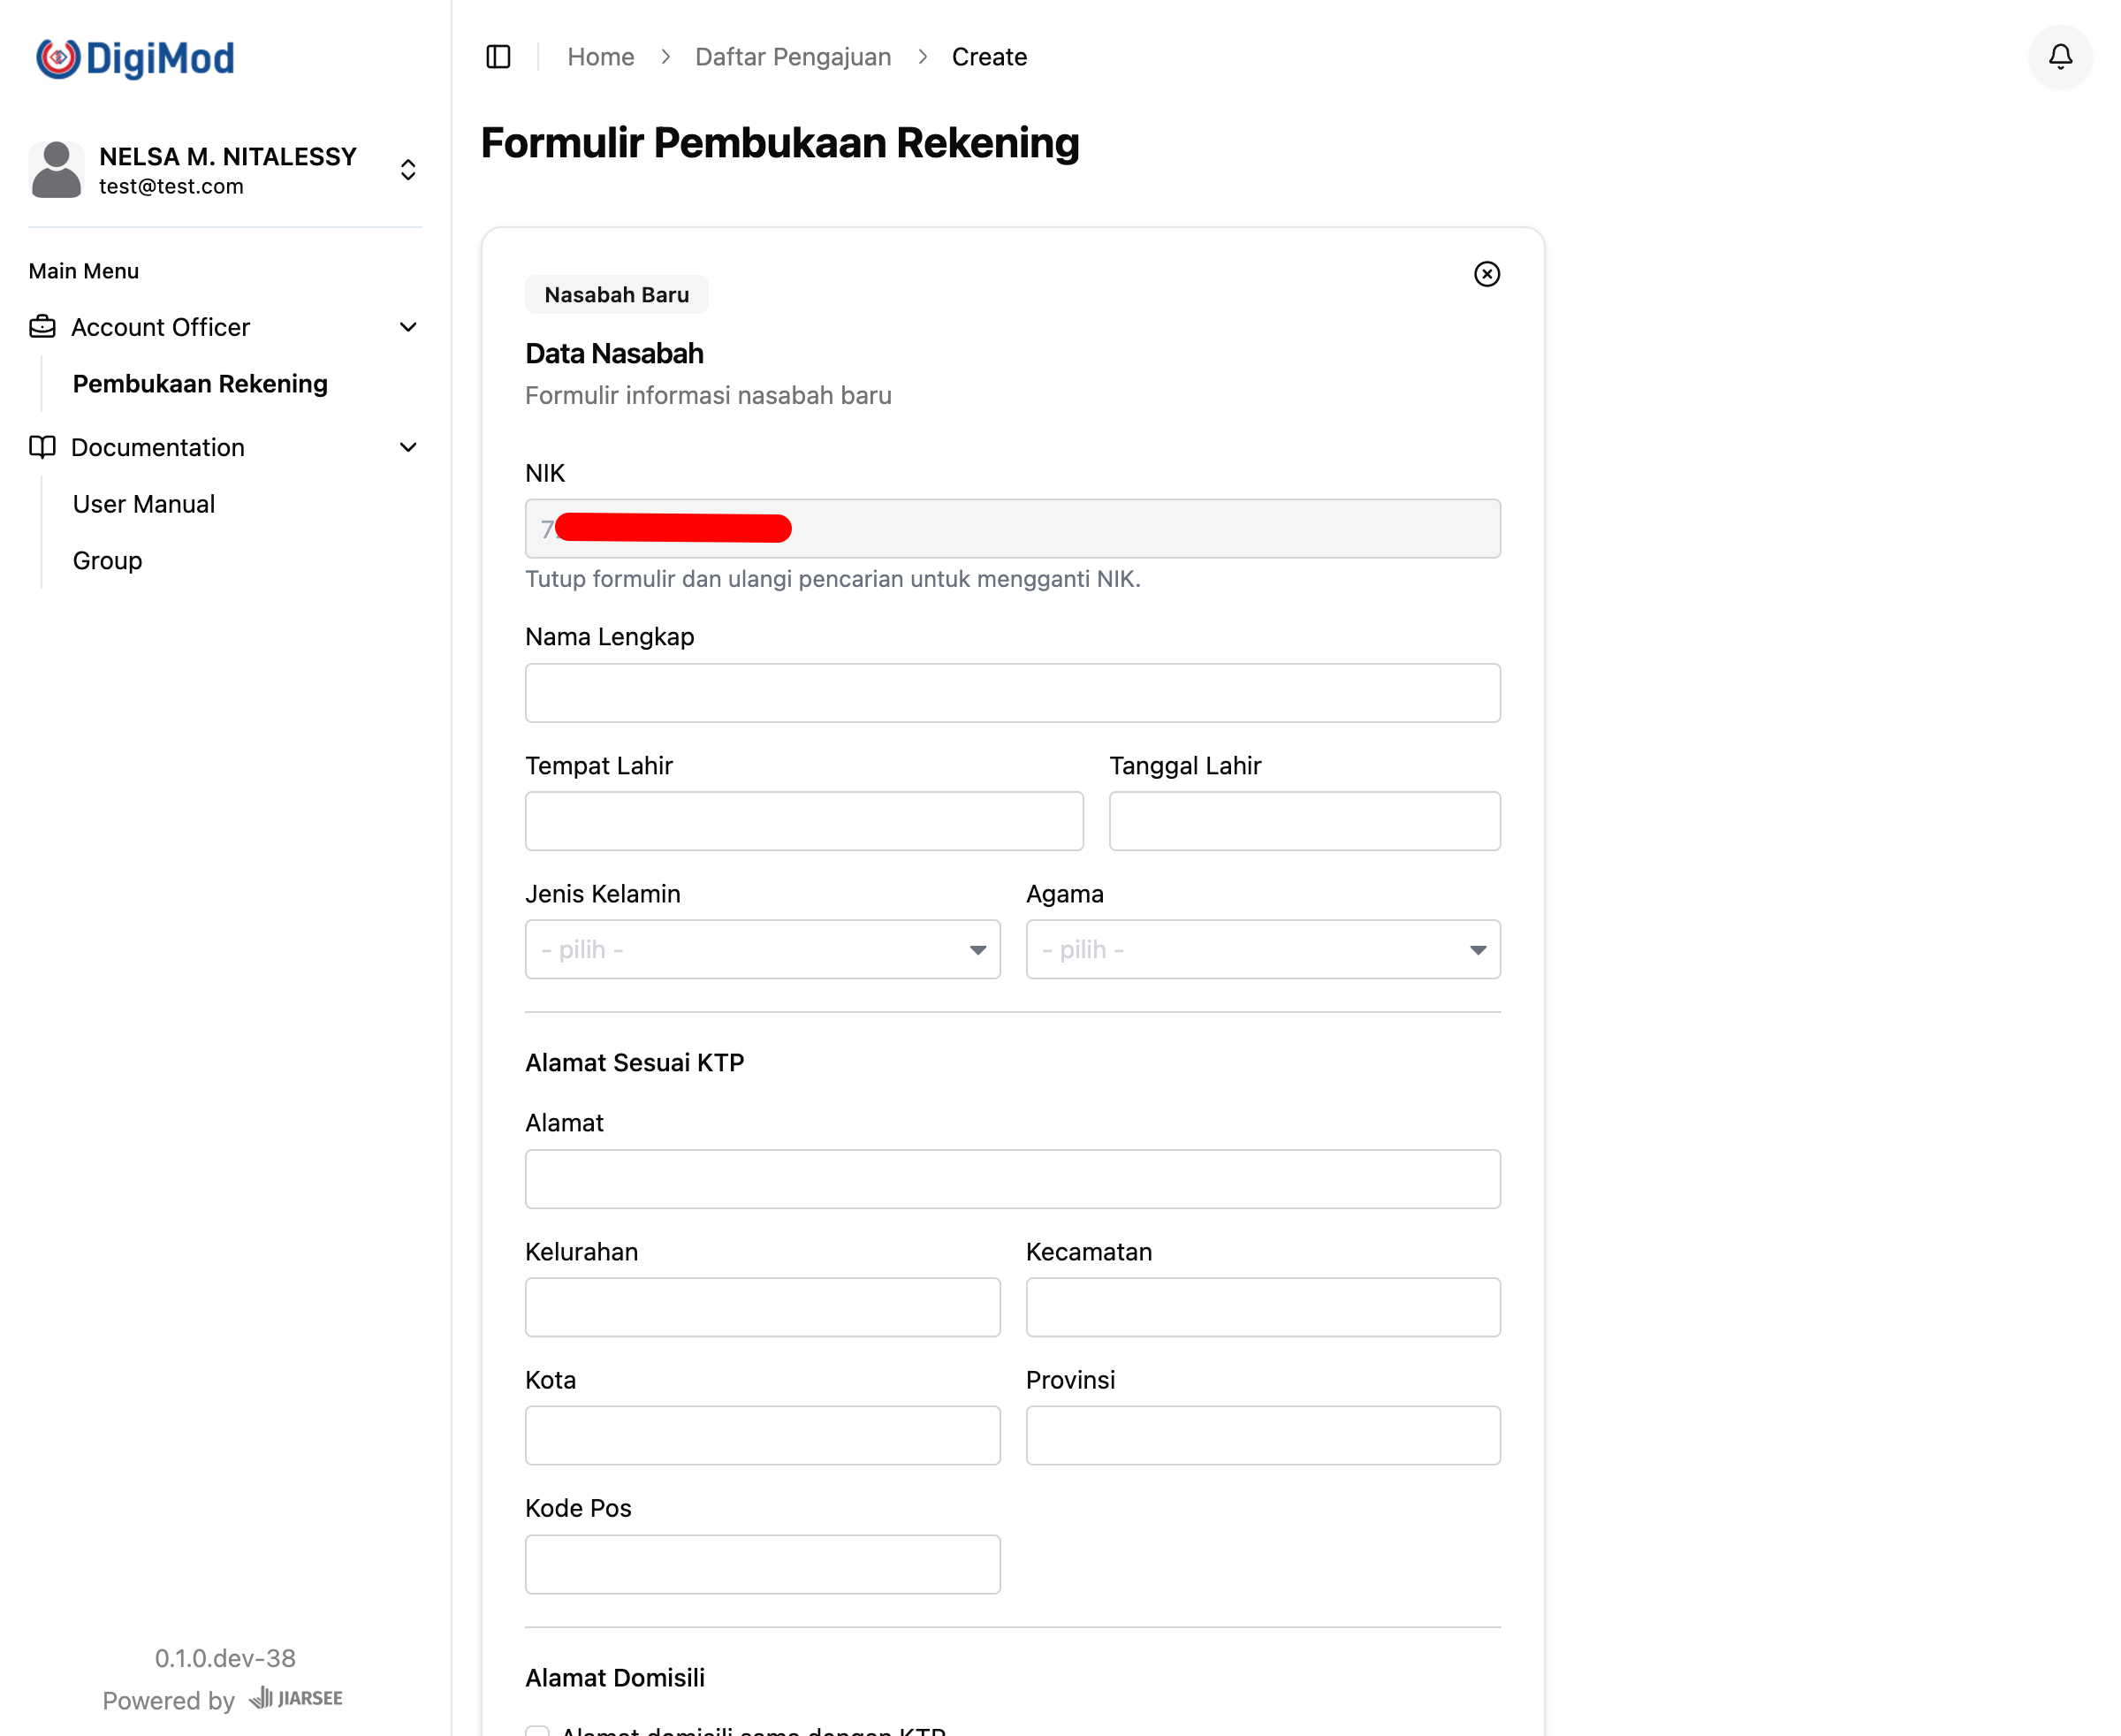Open the Agama dropdown
The image size is (2121, 1736).
pos(1262,949)
